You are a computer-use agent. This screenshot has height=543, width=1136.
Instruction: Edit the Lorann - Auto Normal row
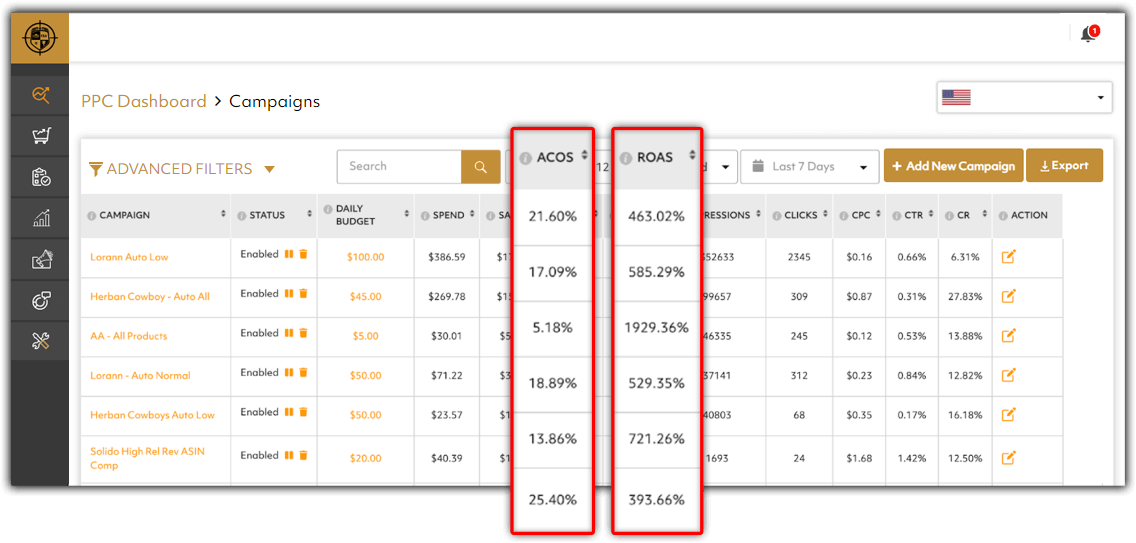coord(1008,375)
